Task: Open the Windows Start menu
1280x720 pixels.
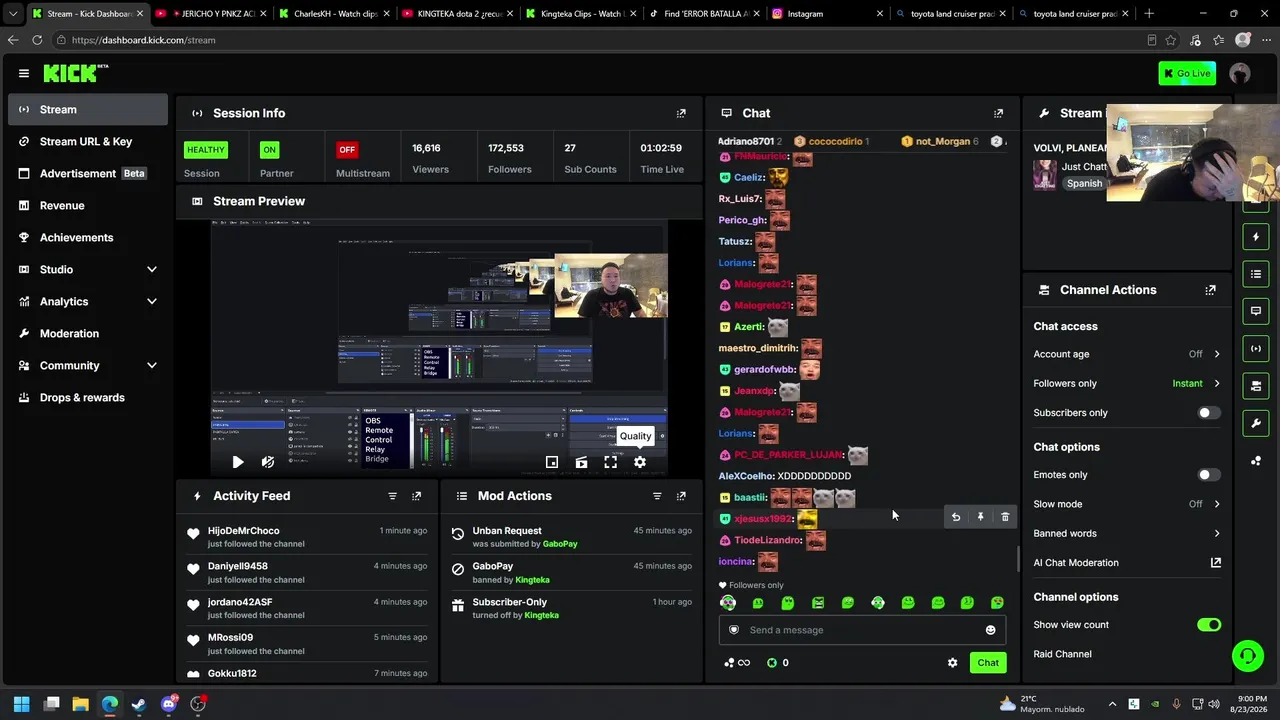Action: 22,704
